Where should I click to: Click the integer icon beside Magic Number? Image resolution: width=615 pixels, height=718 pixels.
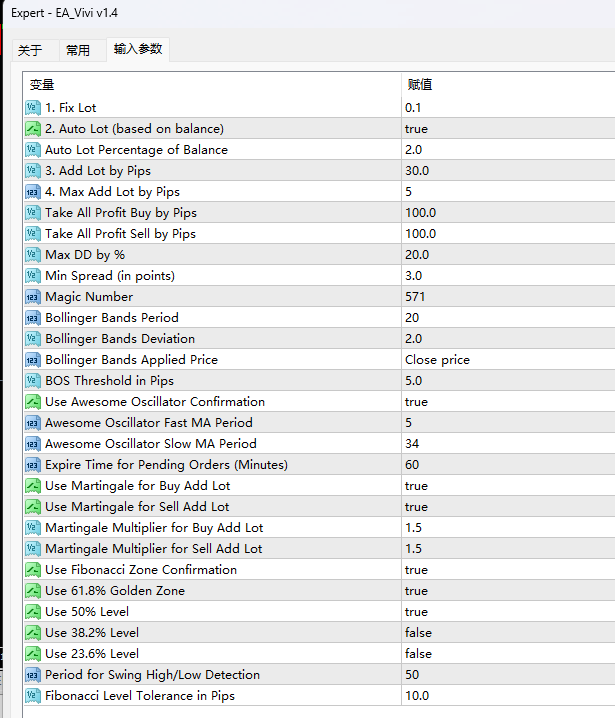[x=32, y=297]
